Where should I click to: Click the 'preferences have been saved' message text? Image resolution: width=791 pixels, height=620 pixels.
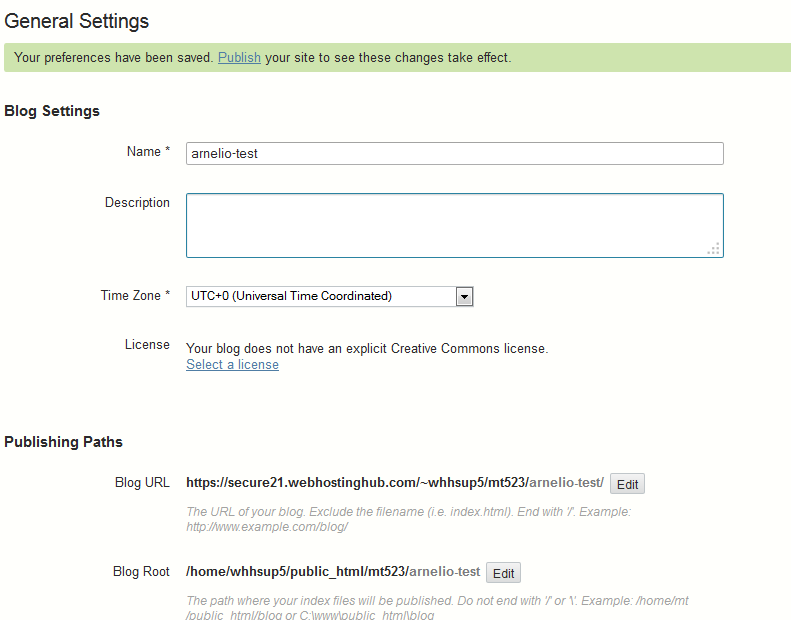point(113,58)
